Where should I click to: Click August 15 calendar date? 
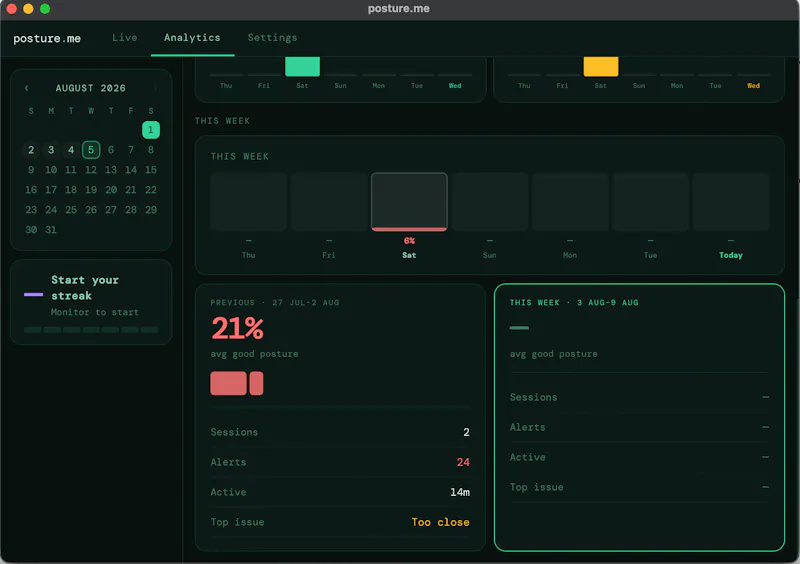click(151, 169)
